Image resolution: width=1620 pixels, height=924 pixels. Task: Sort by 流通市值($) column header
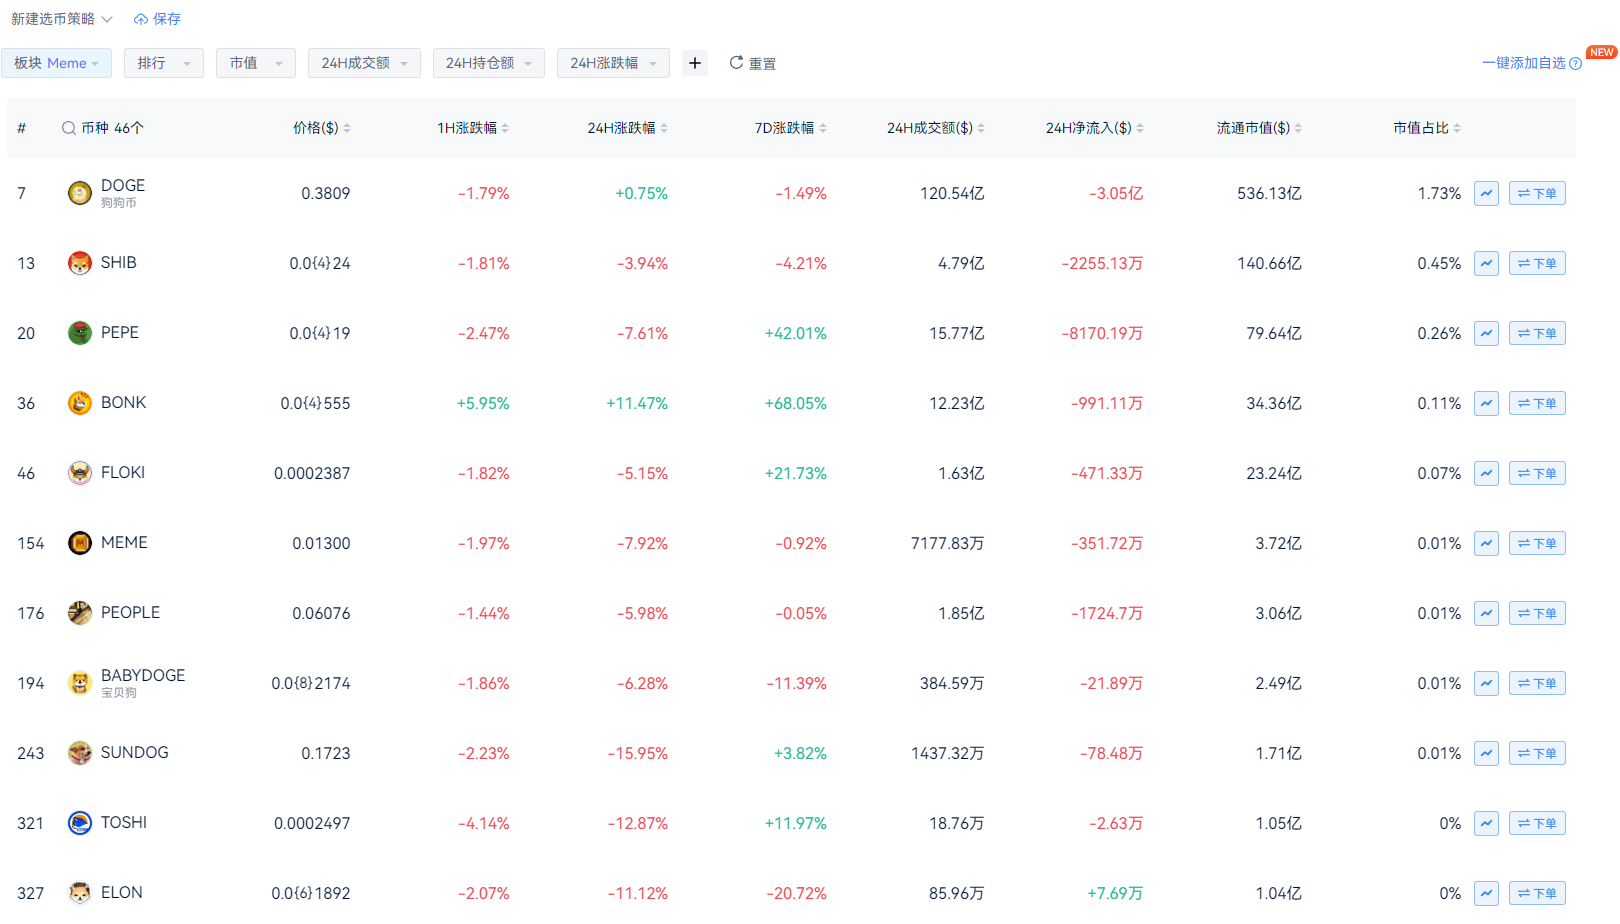tap(1259, 128)
